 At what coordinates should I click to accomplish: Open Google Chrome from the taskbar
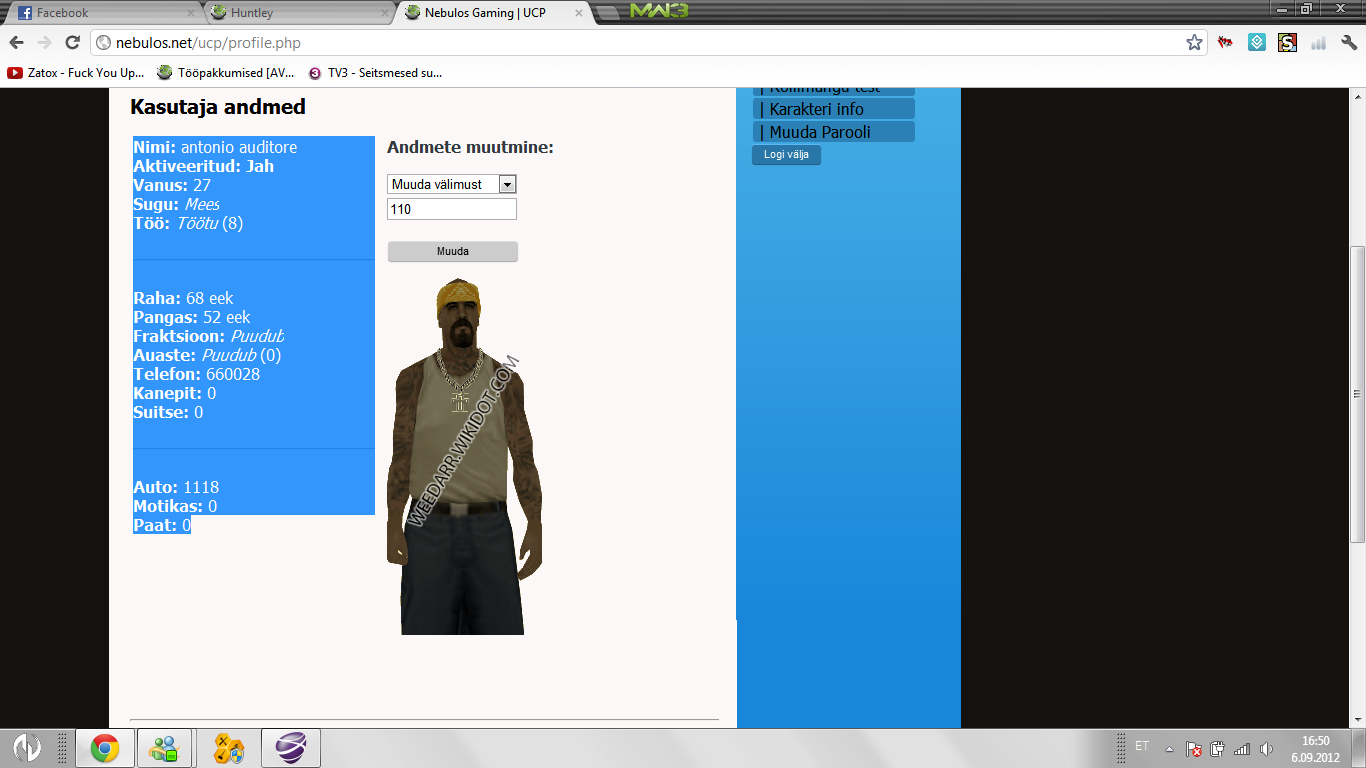105,748
